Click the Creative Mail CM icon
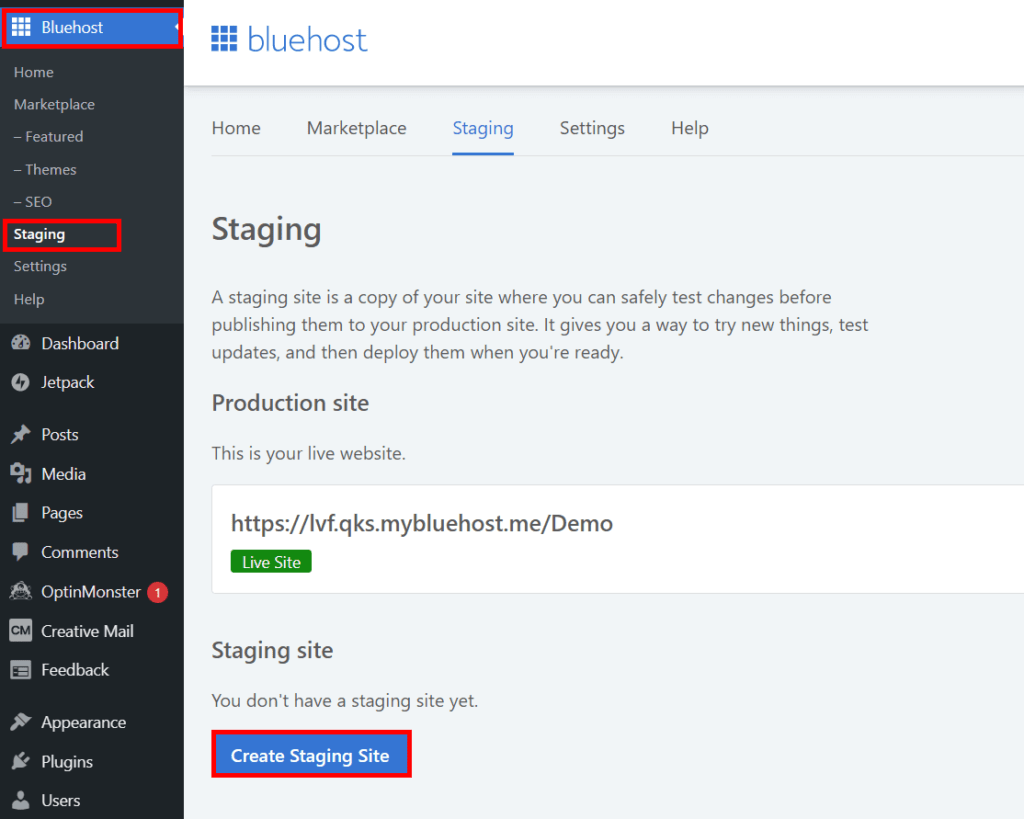Image resolution: width=1024 pixels, height=819 pixels. pyautogui.click(x=21, y=630)
